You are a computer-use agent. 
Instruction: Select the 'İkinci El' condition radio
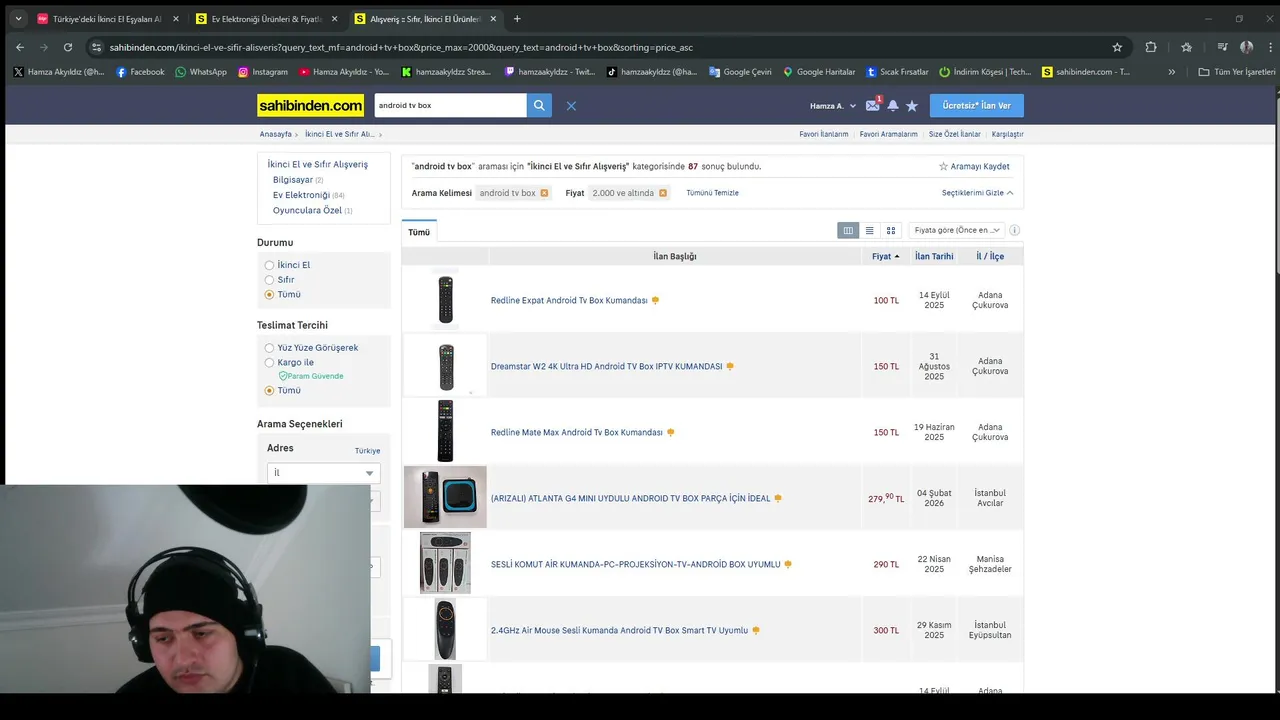pyautogui.click(x=269, y=265)
